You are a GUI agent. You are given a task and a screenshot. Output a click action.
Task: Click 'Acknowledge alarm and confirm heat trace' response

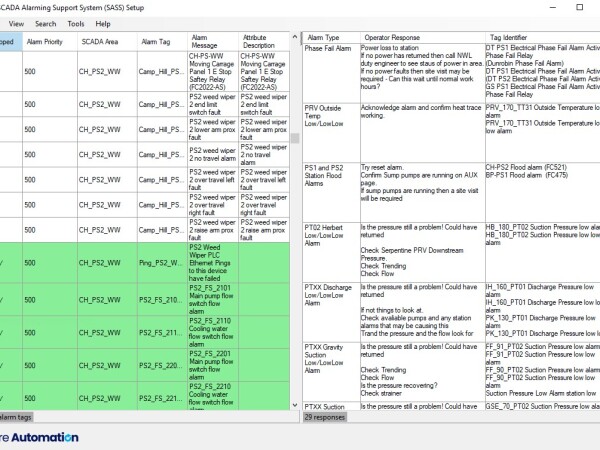pos(422,133)
